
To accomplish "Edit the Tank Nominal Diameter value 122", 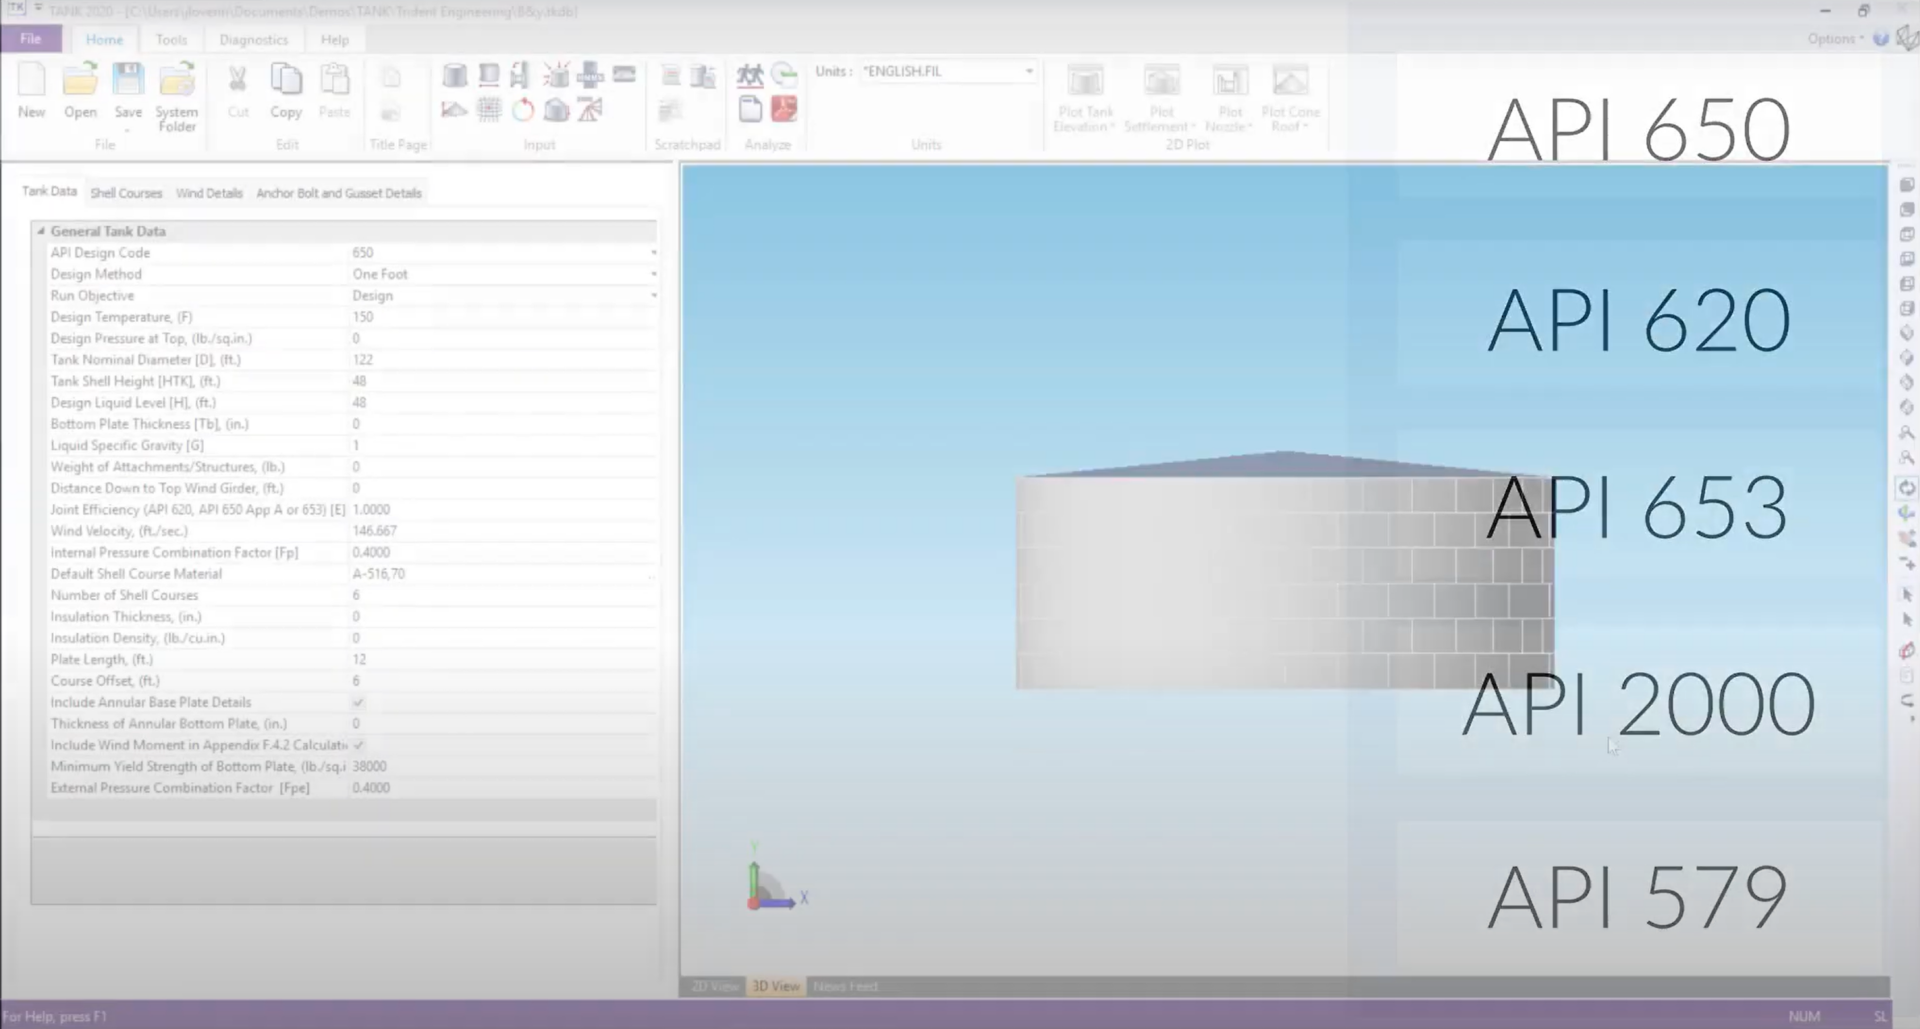I will click(501, 360).
